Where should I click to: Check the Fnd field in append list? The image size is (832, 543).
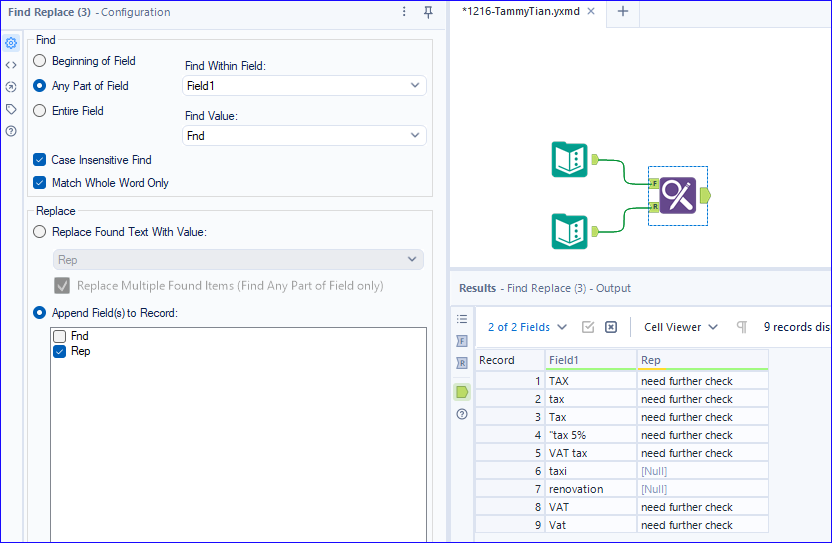[60, 337]
